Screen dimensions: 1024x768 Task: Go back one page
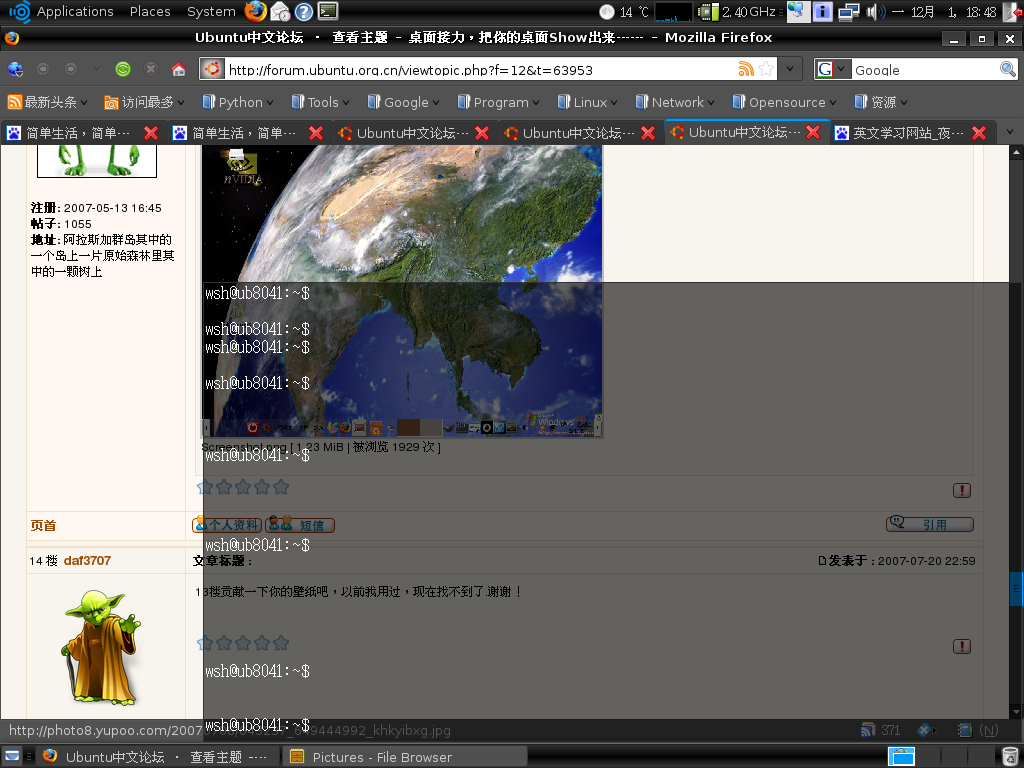point(42,69)
